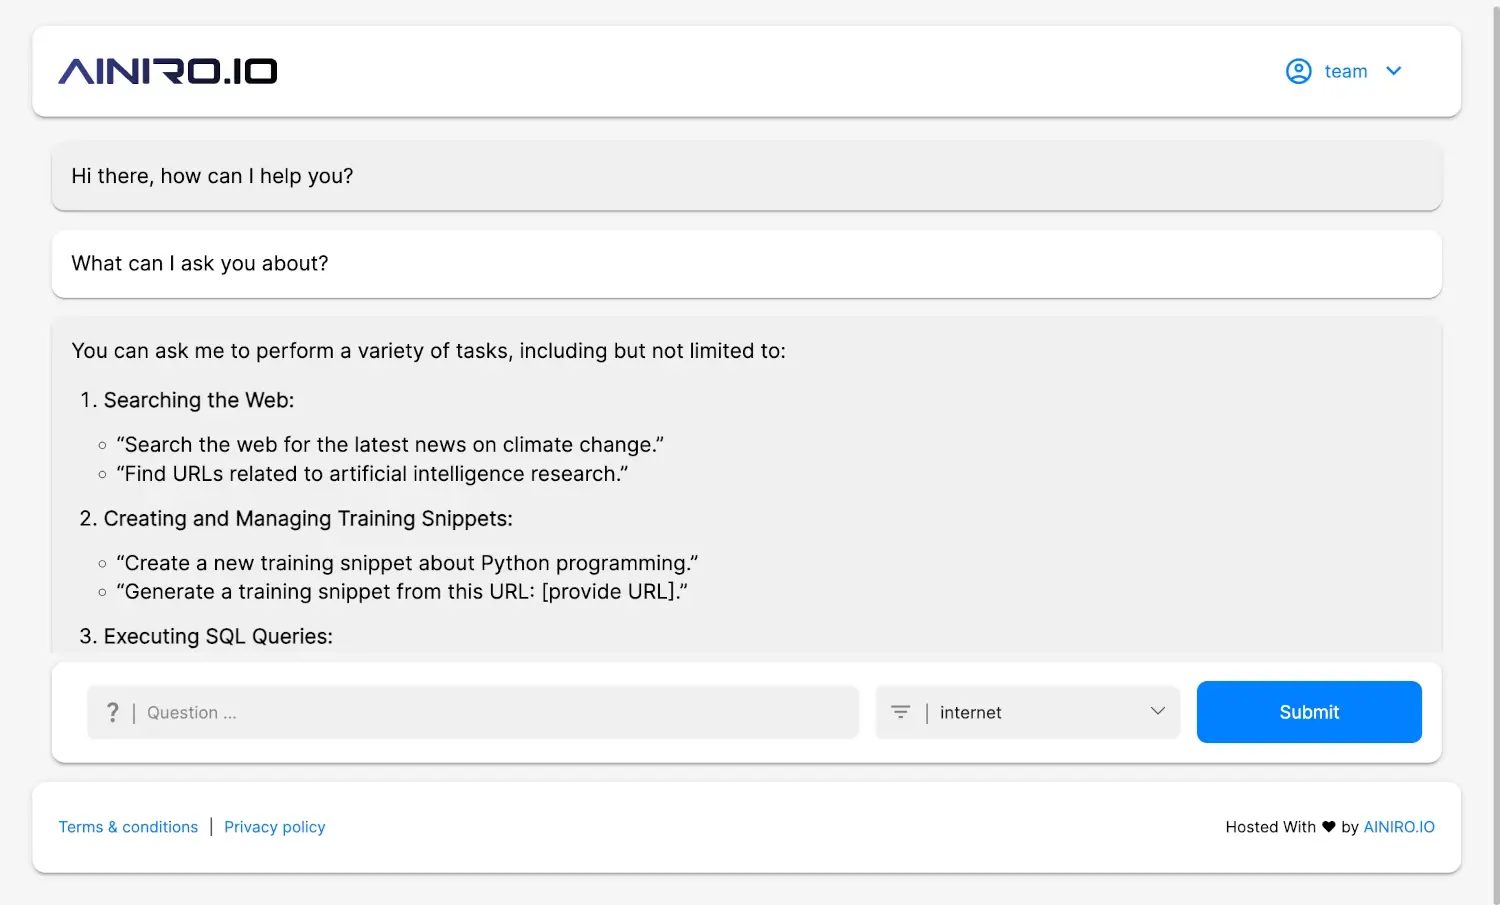This screenshot has height=905, width=1500.
Task: Click the filter icon beside internet
Action: (900, 712)
